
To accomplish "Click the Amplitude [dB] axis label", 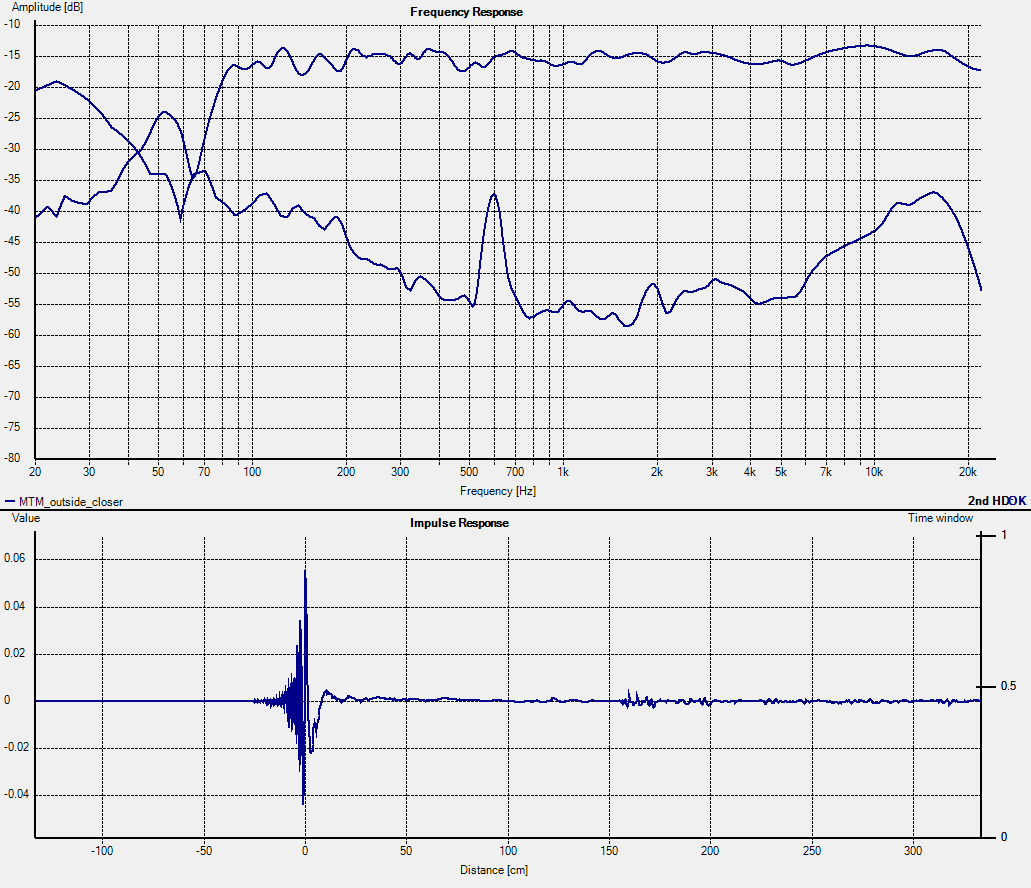I will pos(47,7).
